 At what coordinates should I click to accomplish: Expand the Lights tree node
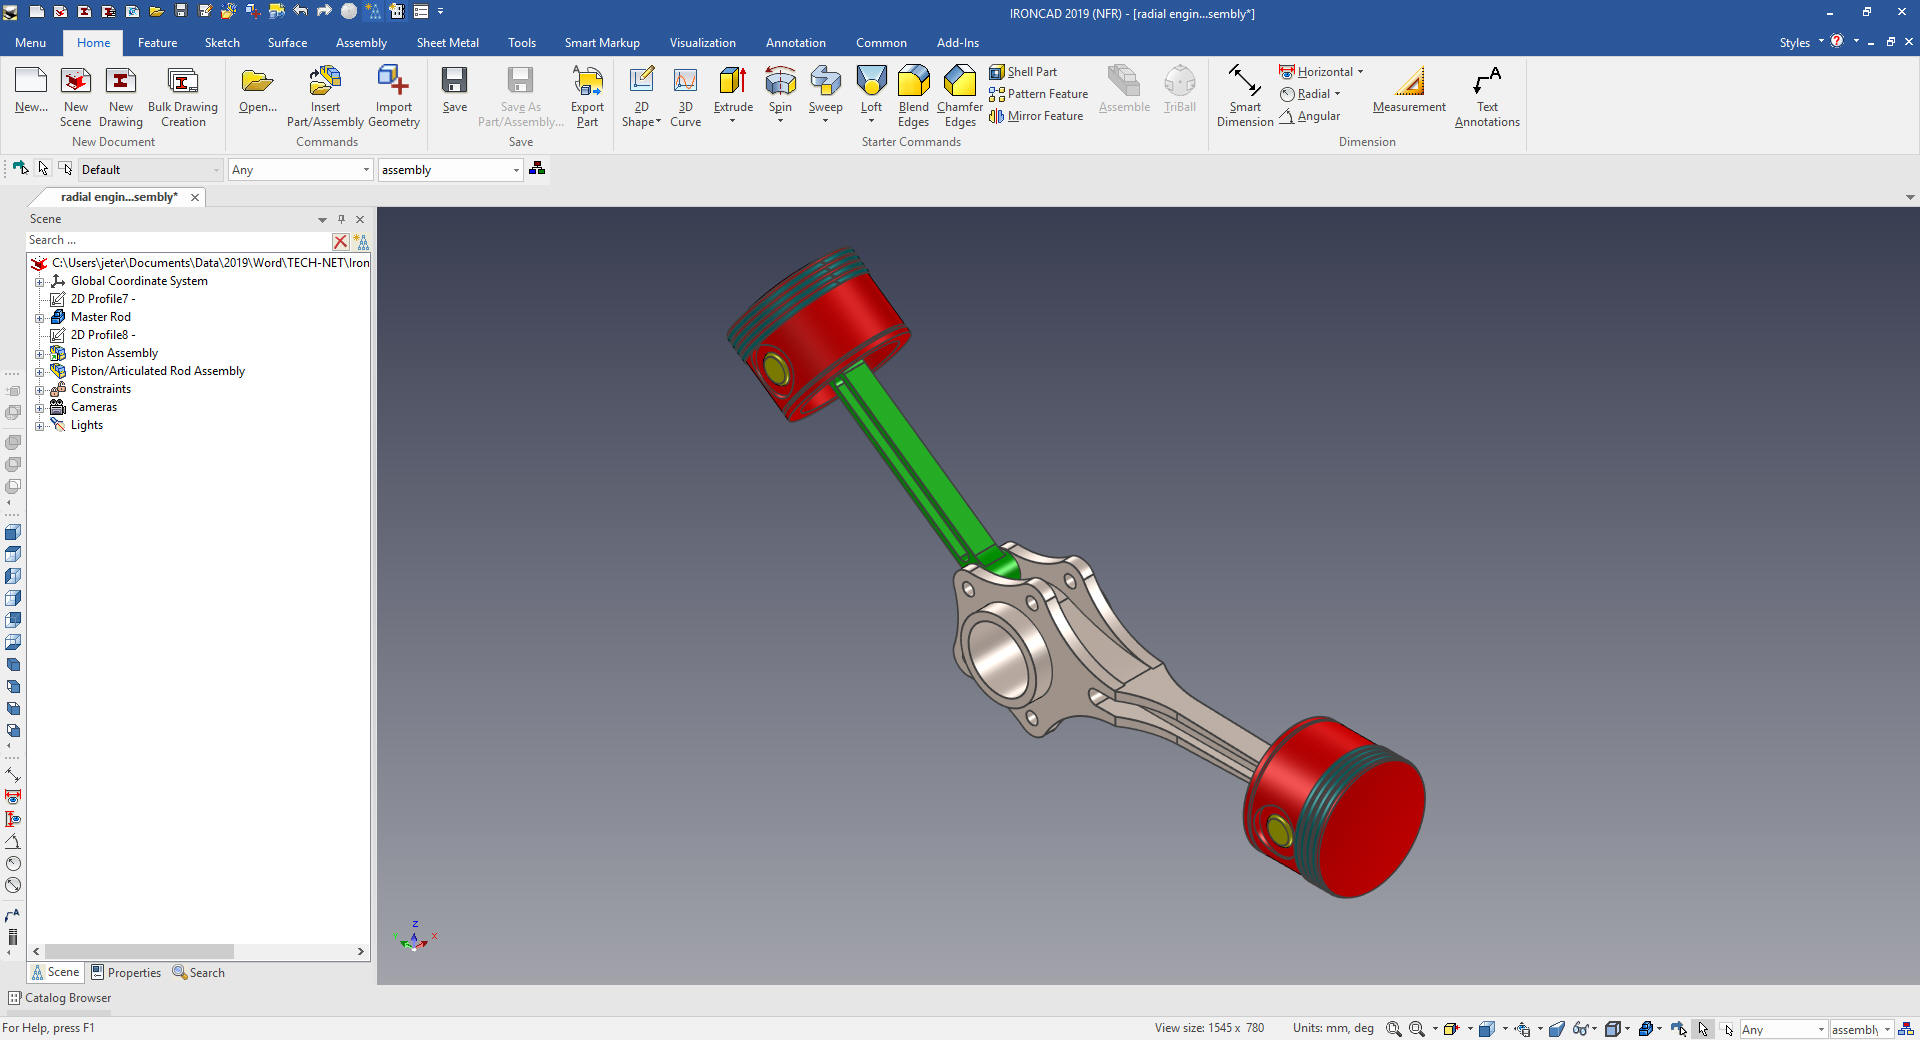click(40, 425)
